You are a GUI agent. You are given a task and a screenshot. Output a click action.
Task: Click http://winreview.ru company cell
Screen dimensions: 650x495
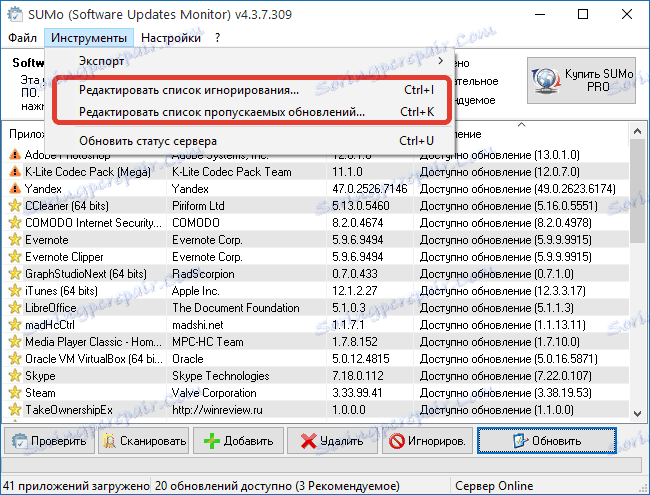pyautogui.click(x=217, y=410)
